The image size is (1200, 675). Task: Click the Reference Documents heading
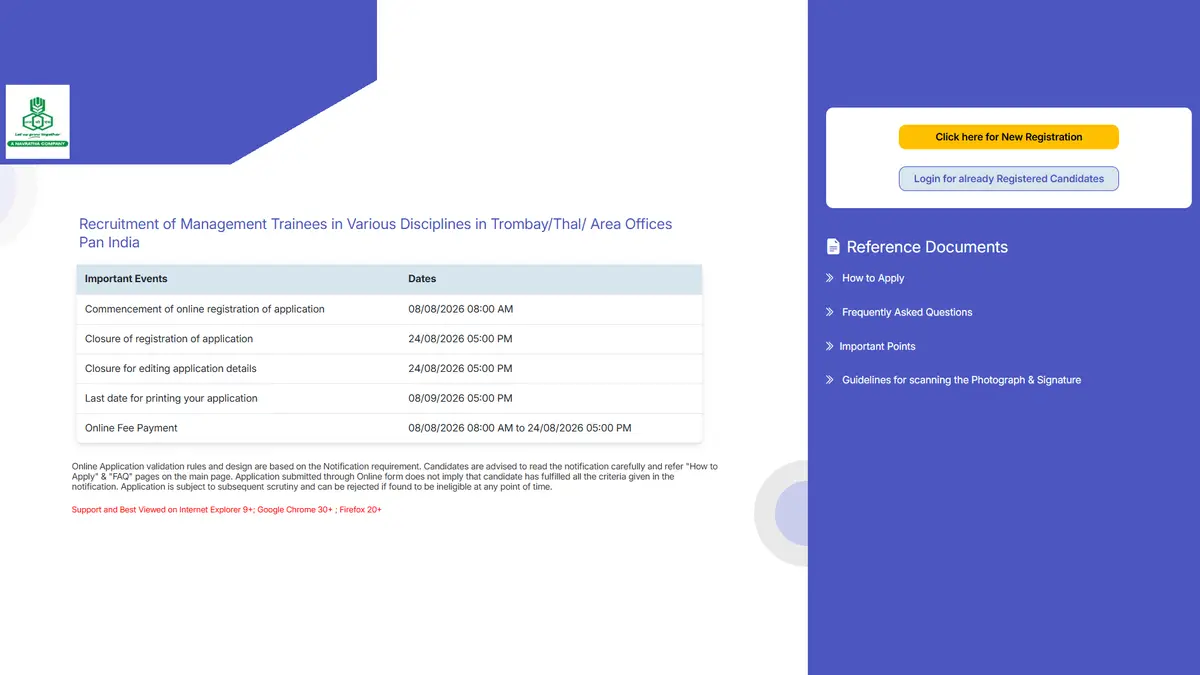tap(927, 247)
